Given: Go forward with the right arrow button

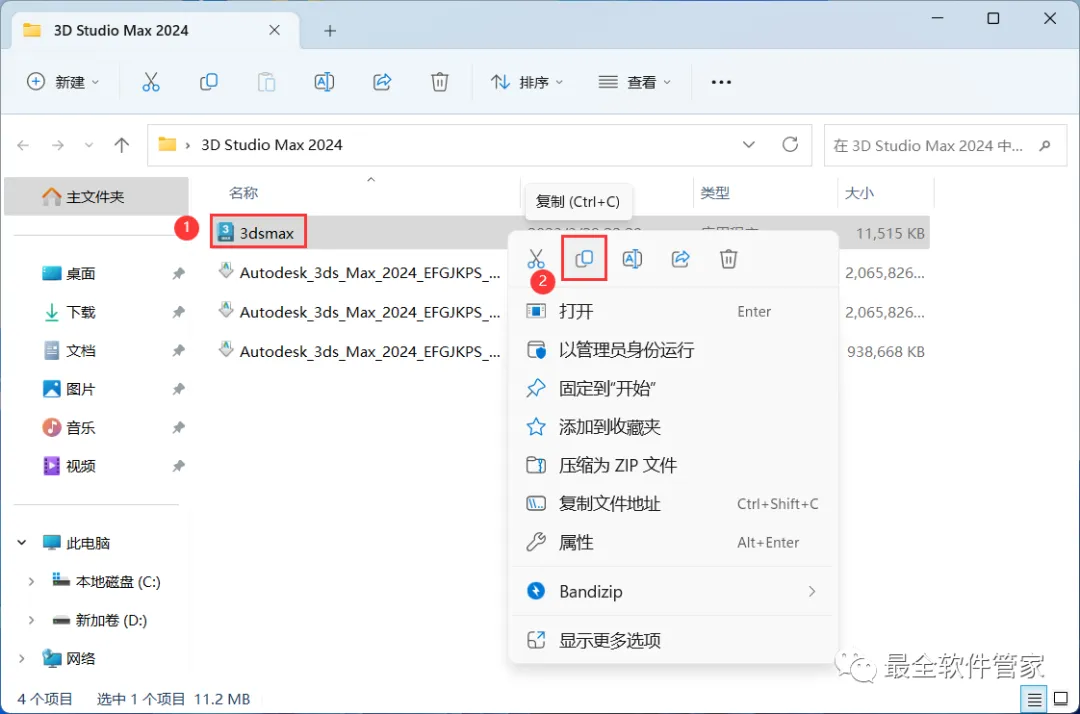Looking at the screenshot, I should pyautogui.click(x=58, y=145).
